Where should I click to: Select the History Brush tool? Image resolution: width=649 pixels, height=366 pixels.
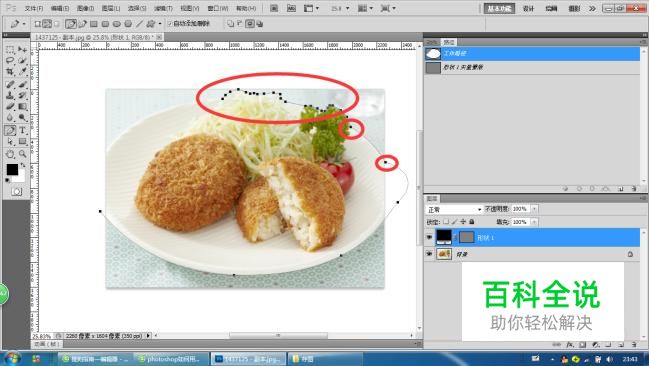(x=22, y=95)
